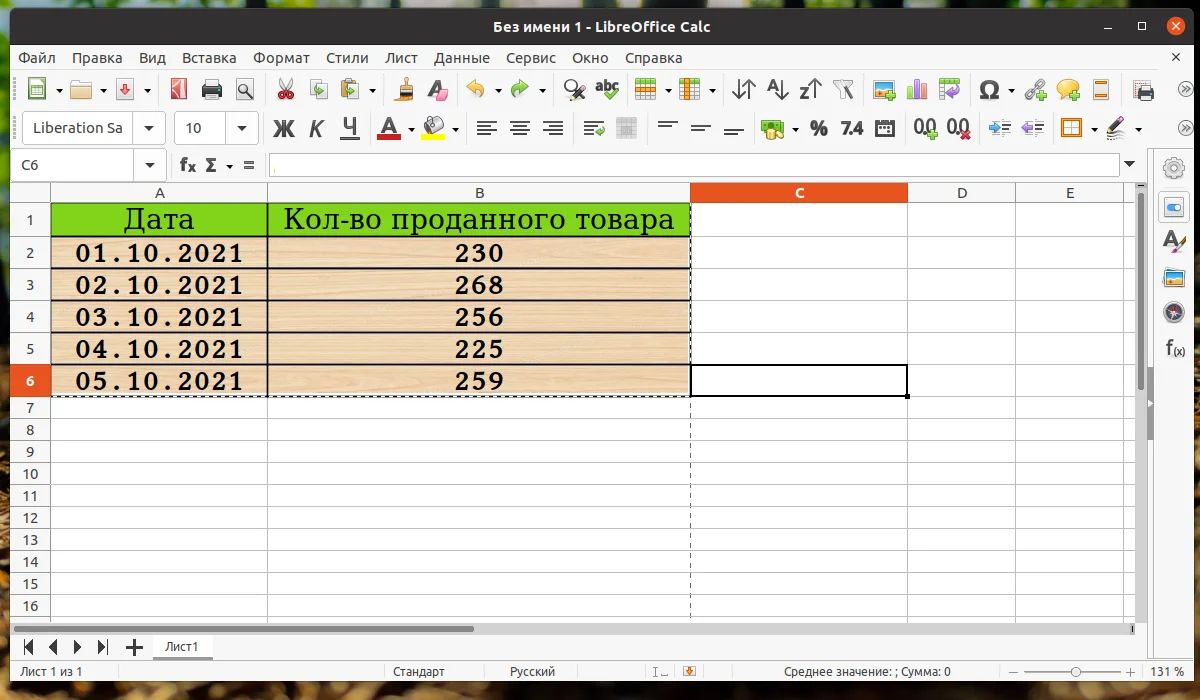Insert a comment

(1066, 89)
